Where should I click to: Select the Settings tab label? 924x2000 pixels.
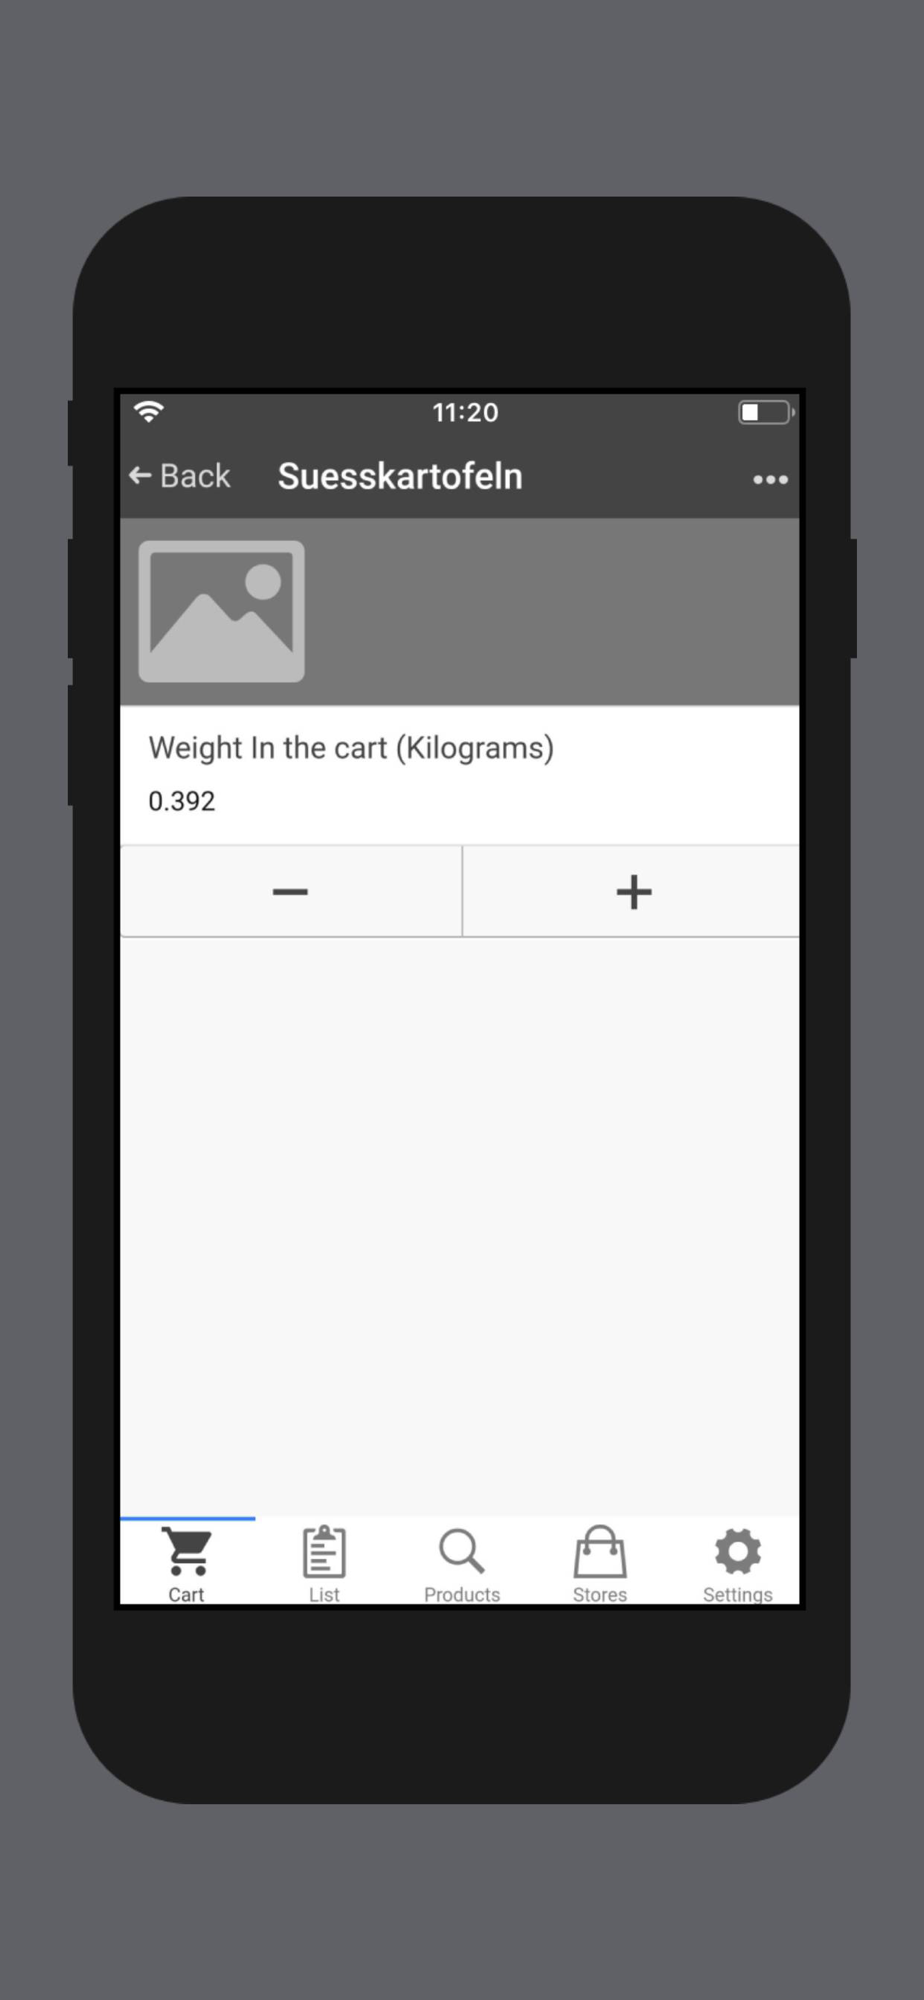(x=738, y=1594)
